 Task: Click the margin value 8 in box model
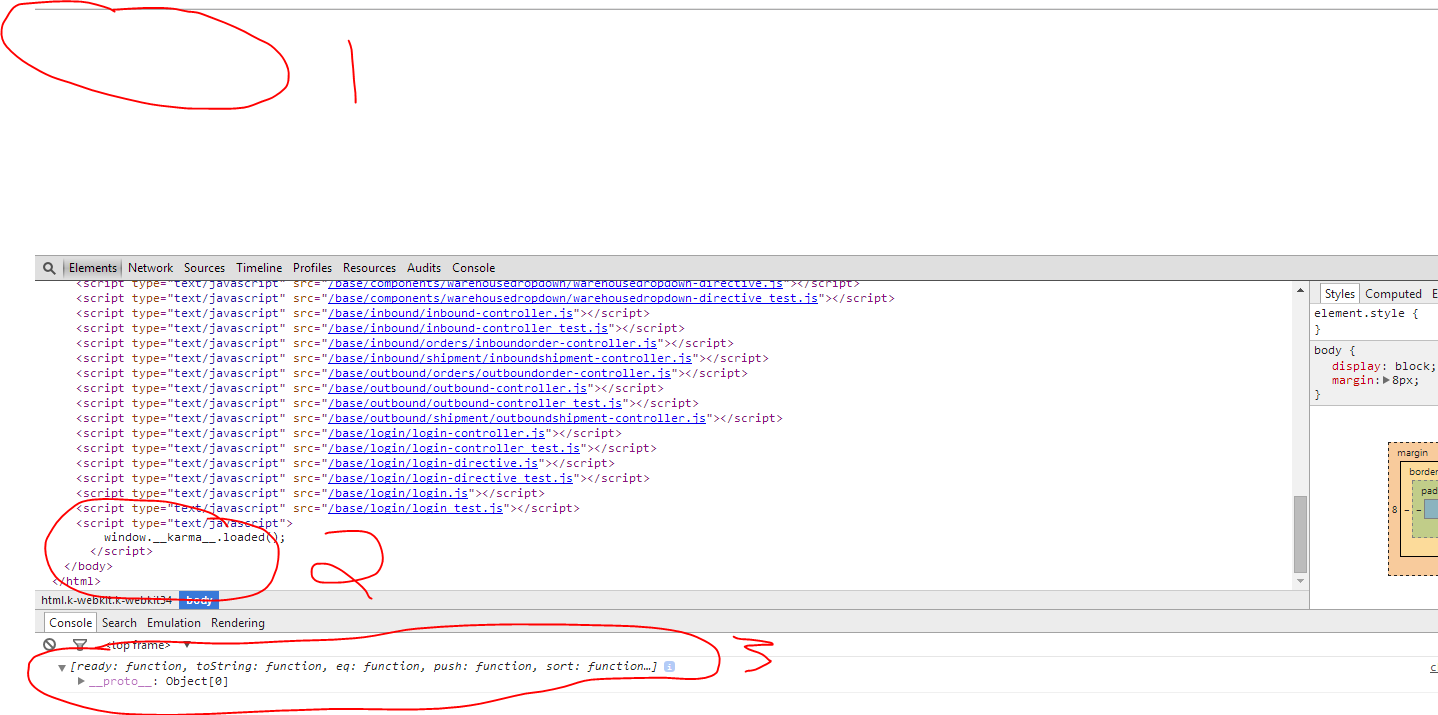(1394, 509)
